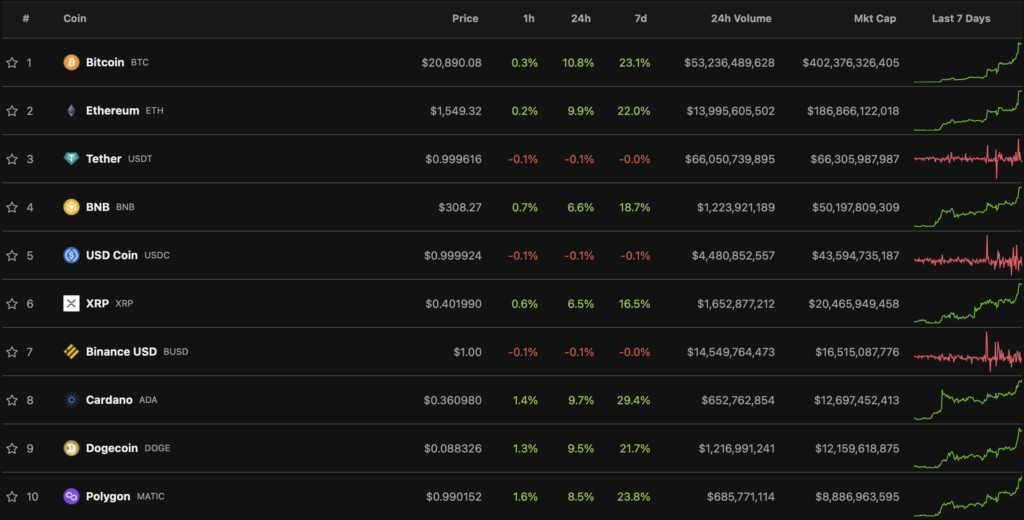Click Ethereum price $1,549.32
1024x520 pixels.
click(x=456, y=111)
